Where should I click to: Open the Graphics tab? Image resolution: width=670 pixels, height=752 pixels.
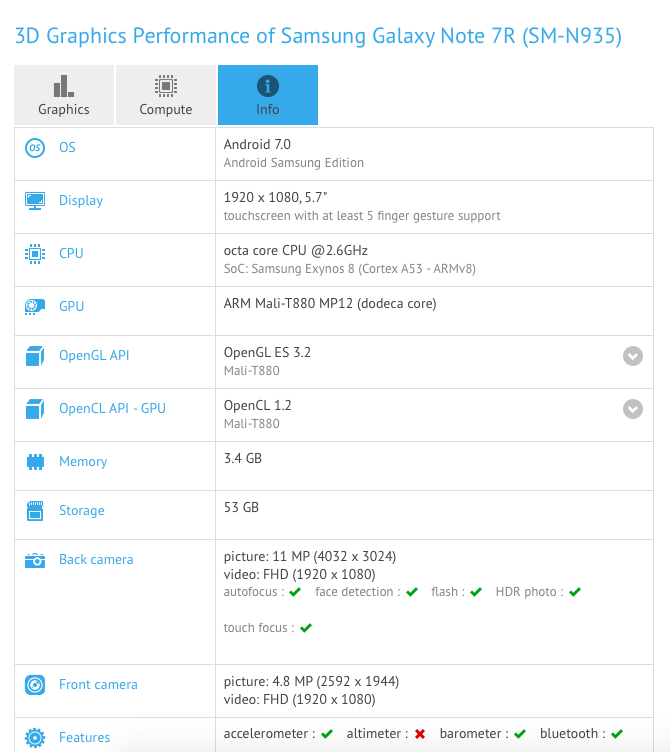pos(64,95)
